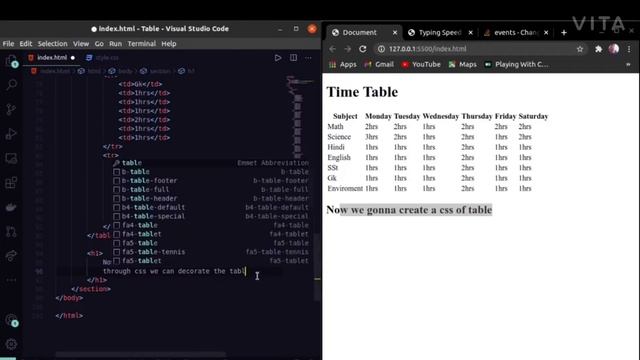Open the Search view in the activity bar
Viewport: 640px width, 360px height.
click(x=11, y=85)
